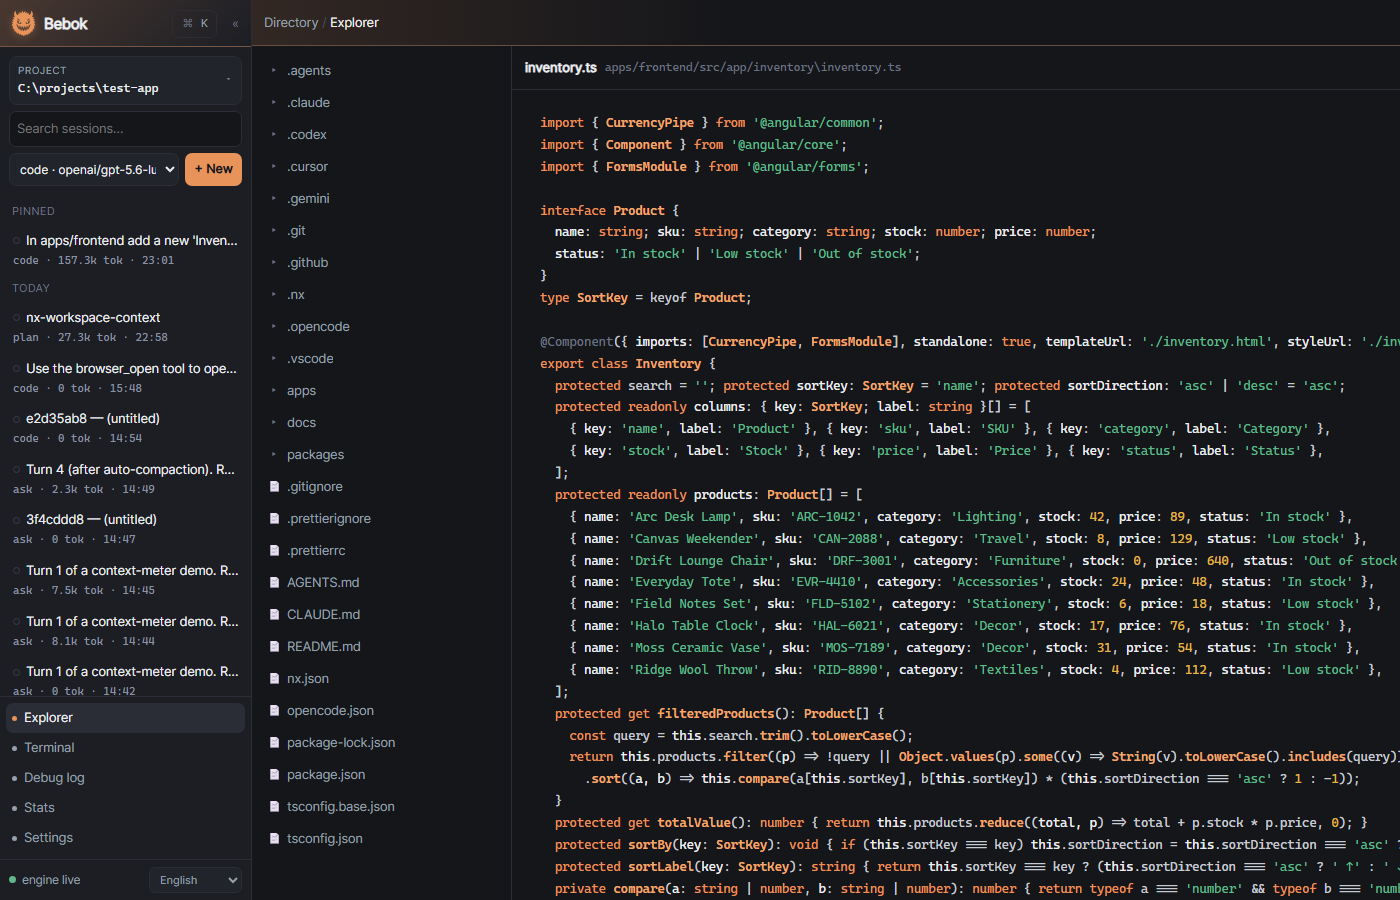Click the apps/frontend/src/app/inventory file path
Screen dimensions: 1400x900
[753, 68]
